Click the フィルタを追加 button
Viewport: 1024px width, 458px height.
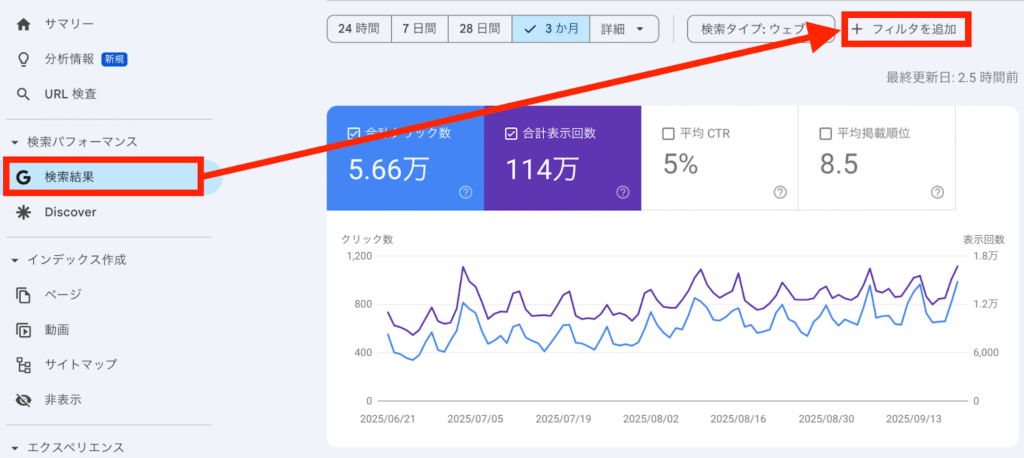[906, 29]
